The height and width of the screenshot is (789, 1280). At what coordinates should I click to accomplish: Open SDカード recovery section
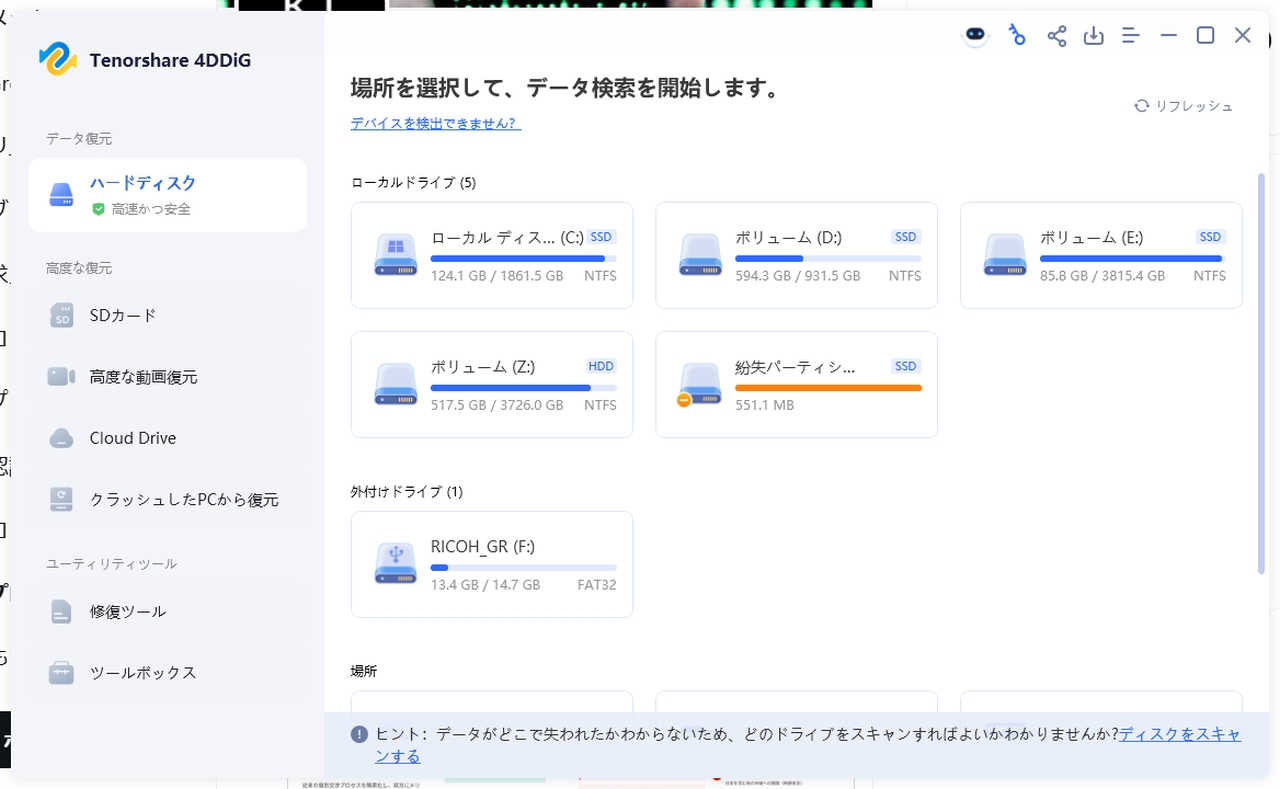click(x=167, y=316)
